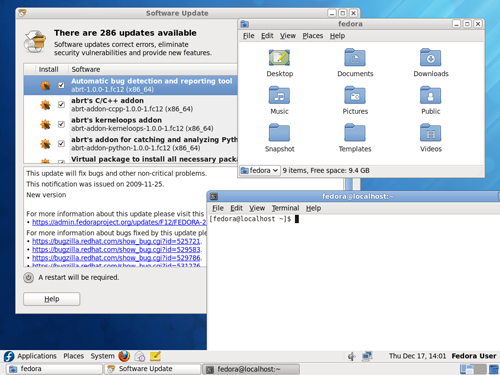Image resolution: width=500 pixels, height=375 pixels.
Task: Click the Software Update package box icon
Action: pyautogui.click(x=35, y=42)
